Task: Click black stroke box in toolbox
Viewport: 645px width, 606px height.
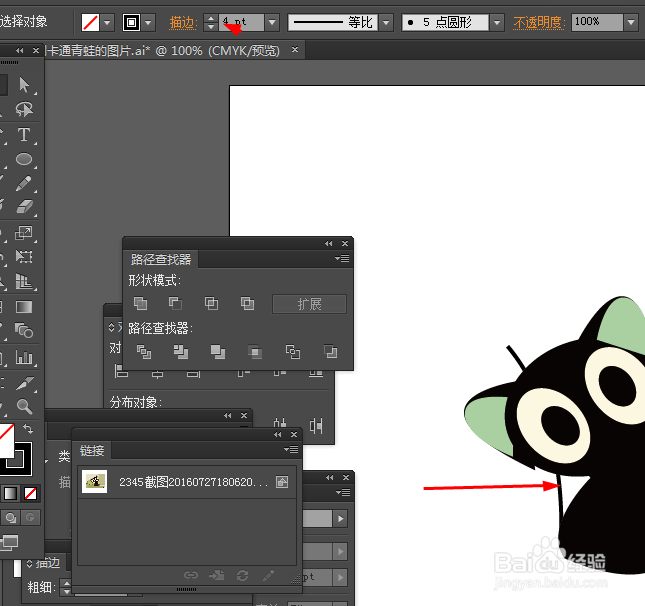Action: click(20, 462)
